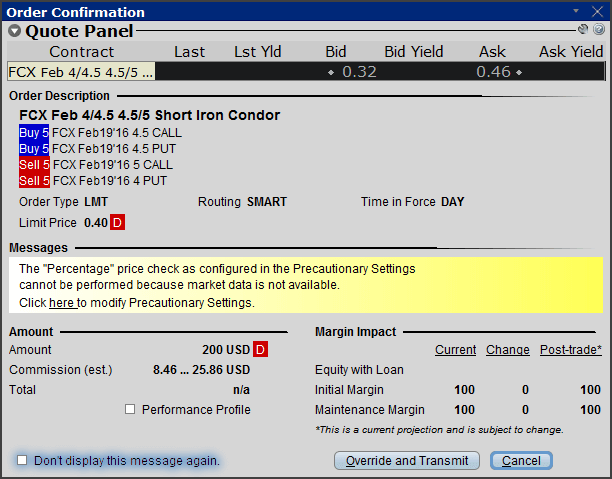Click the Ask value 0.46

tap(493, 72)
